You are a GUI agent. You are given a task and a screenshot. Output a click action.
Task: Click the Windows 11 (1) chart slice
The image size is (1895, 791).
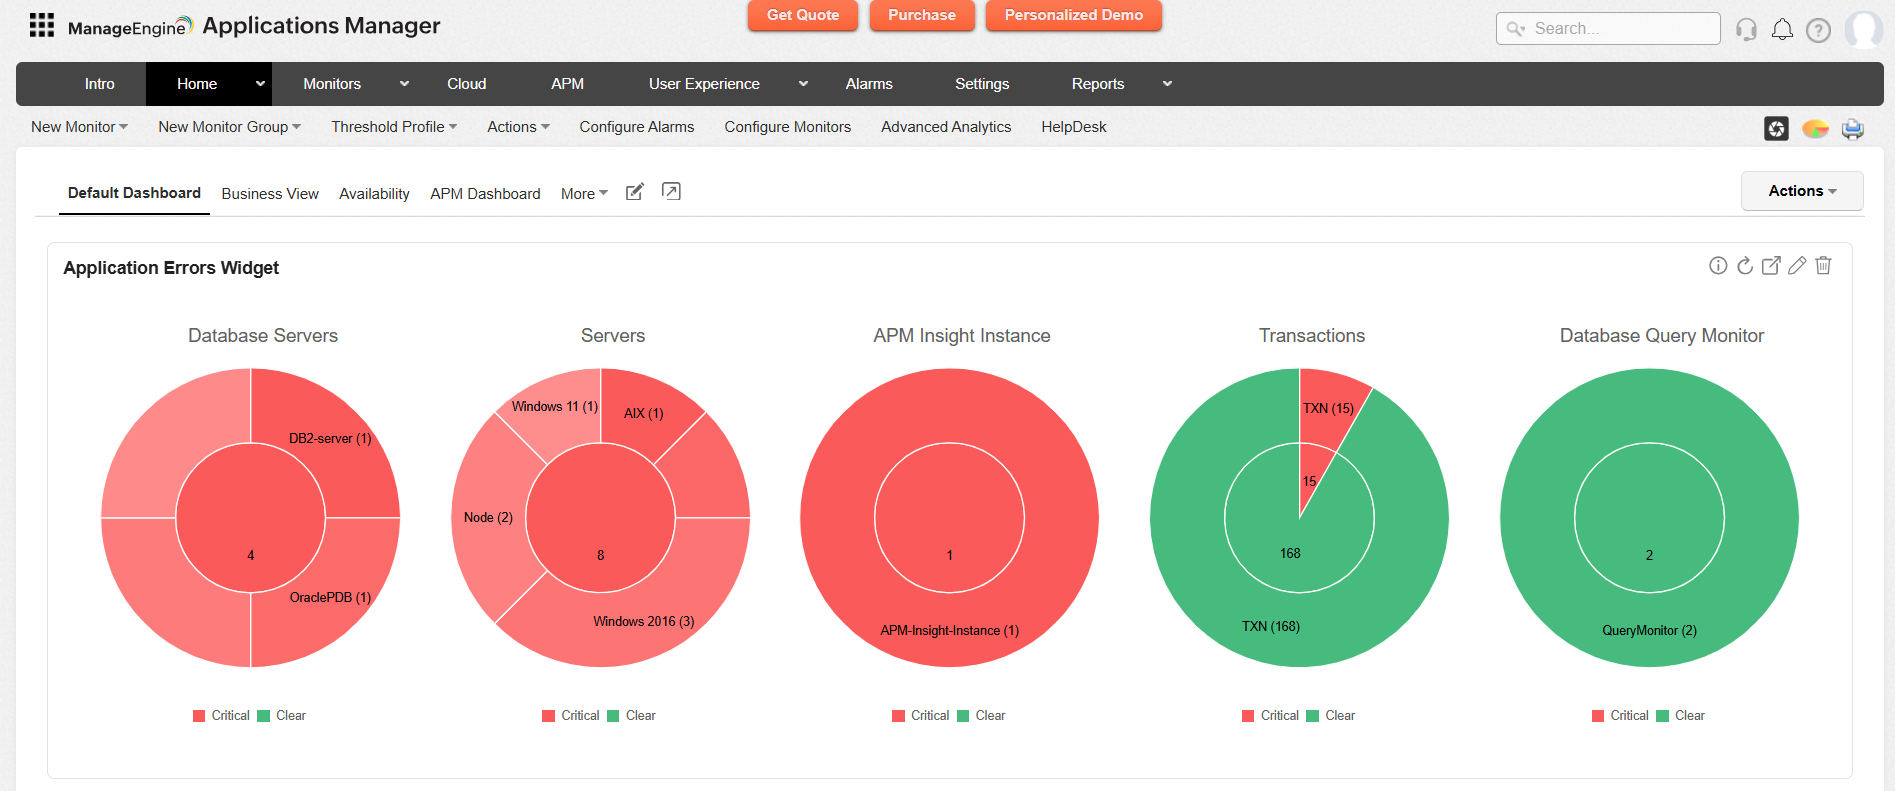[555, 406]
